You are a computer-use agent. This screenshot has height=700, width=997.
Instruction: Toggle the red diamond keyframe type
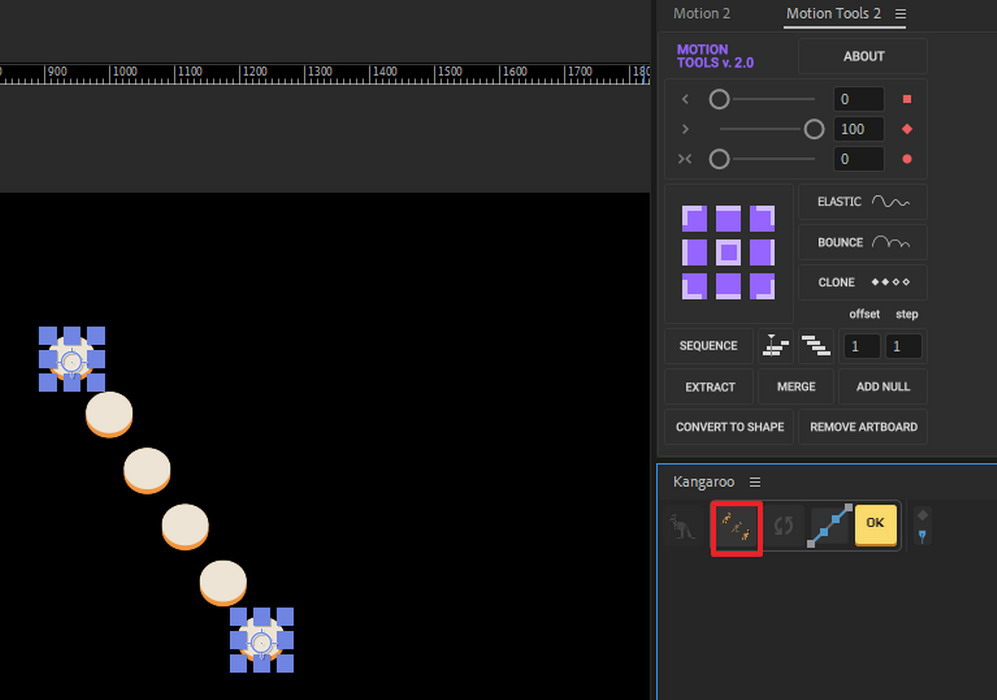click(907, 129)
